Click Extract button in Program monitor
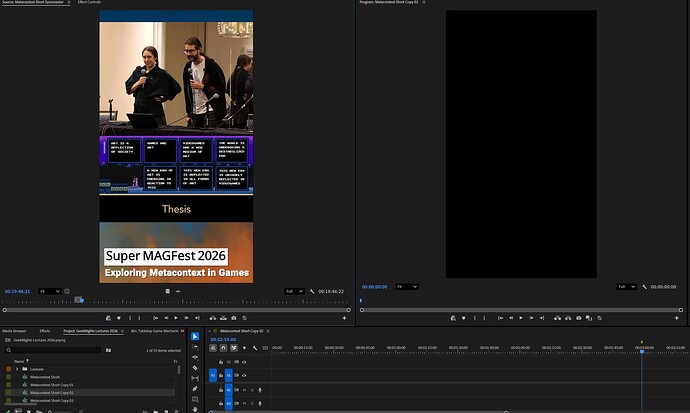This screenshot has height=413, width=690. click(x=568, y=318)
